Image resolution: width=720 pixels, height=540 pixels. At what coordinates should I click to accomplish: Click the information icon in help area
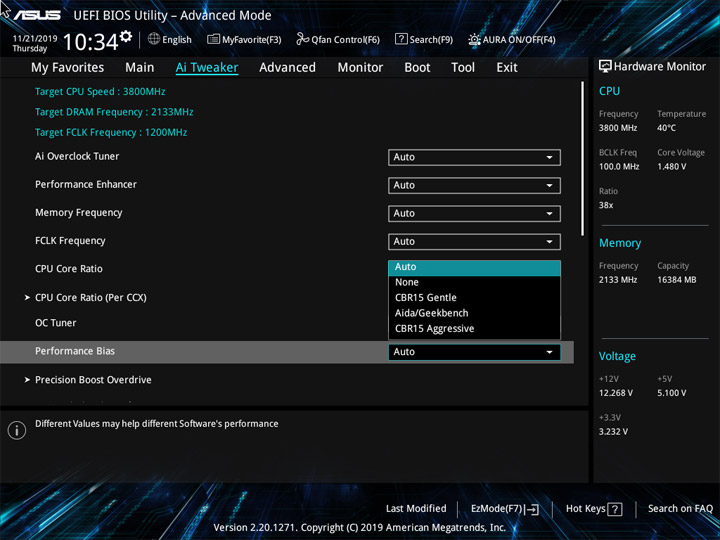(17, 430)
